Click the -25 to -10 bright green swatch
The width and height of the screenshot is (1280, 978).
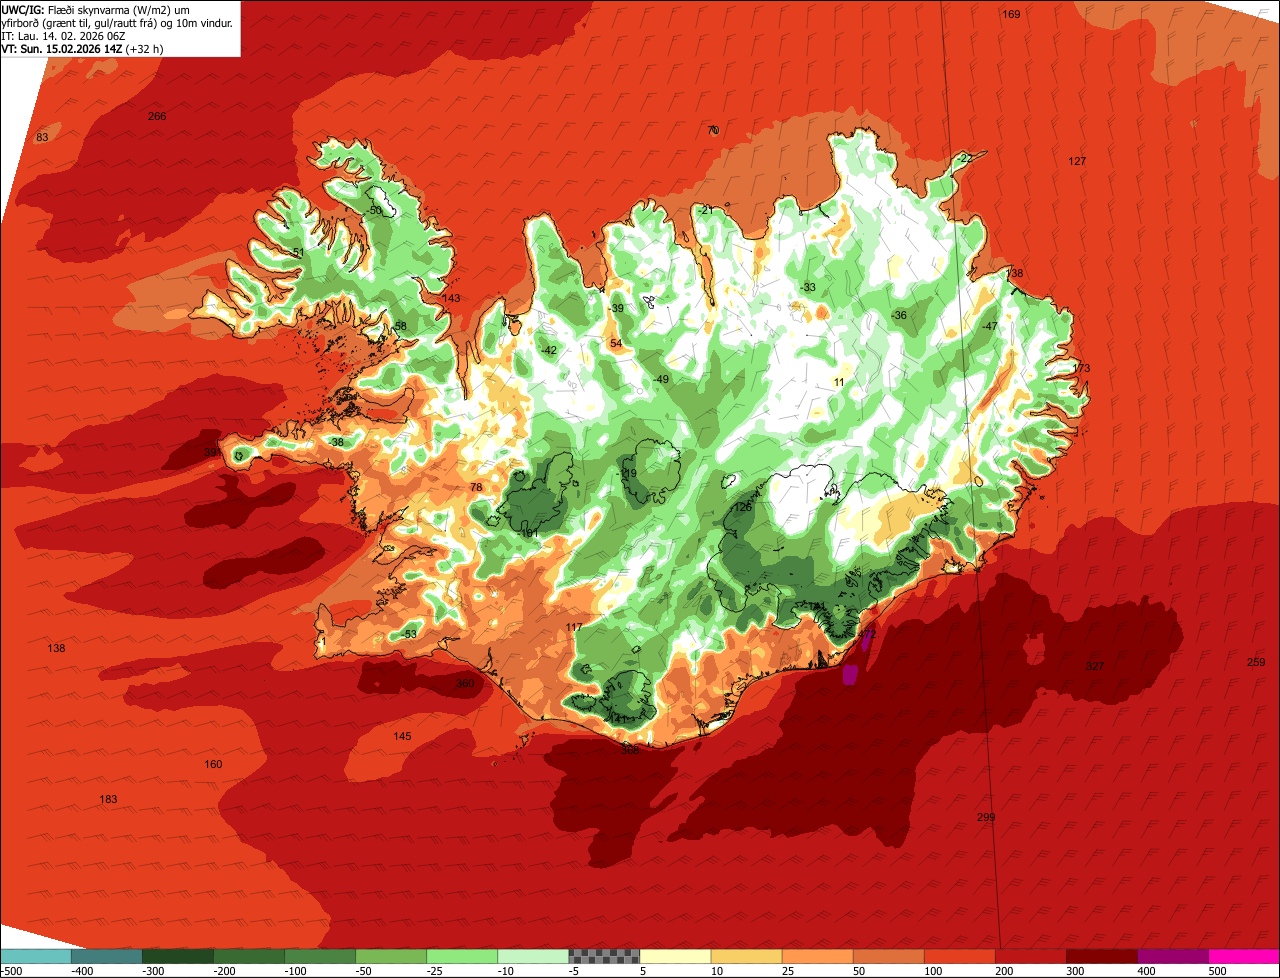coord(462,956)
